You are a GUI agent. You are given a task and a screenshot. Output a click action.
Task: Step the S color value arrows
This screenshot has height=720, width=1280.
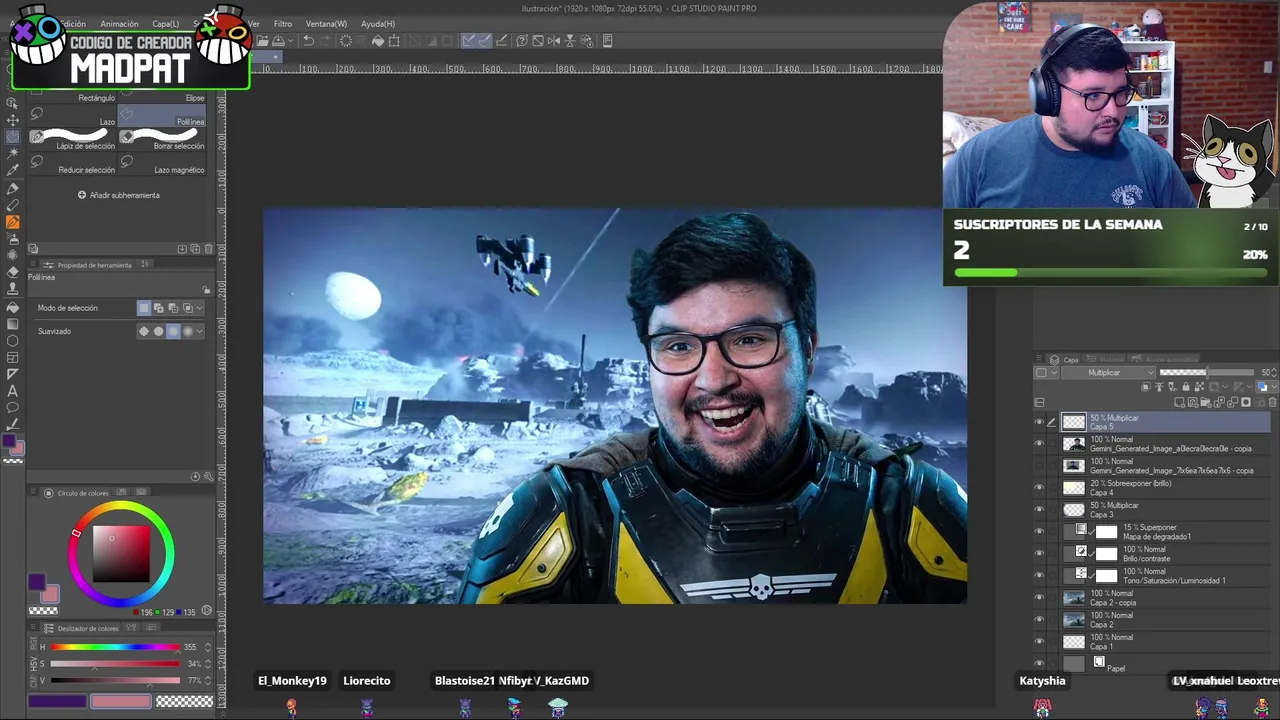click(x=208, y=663)
